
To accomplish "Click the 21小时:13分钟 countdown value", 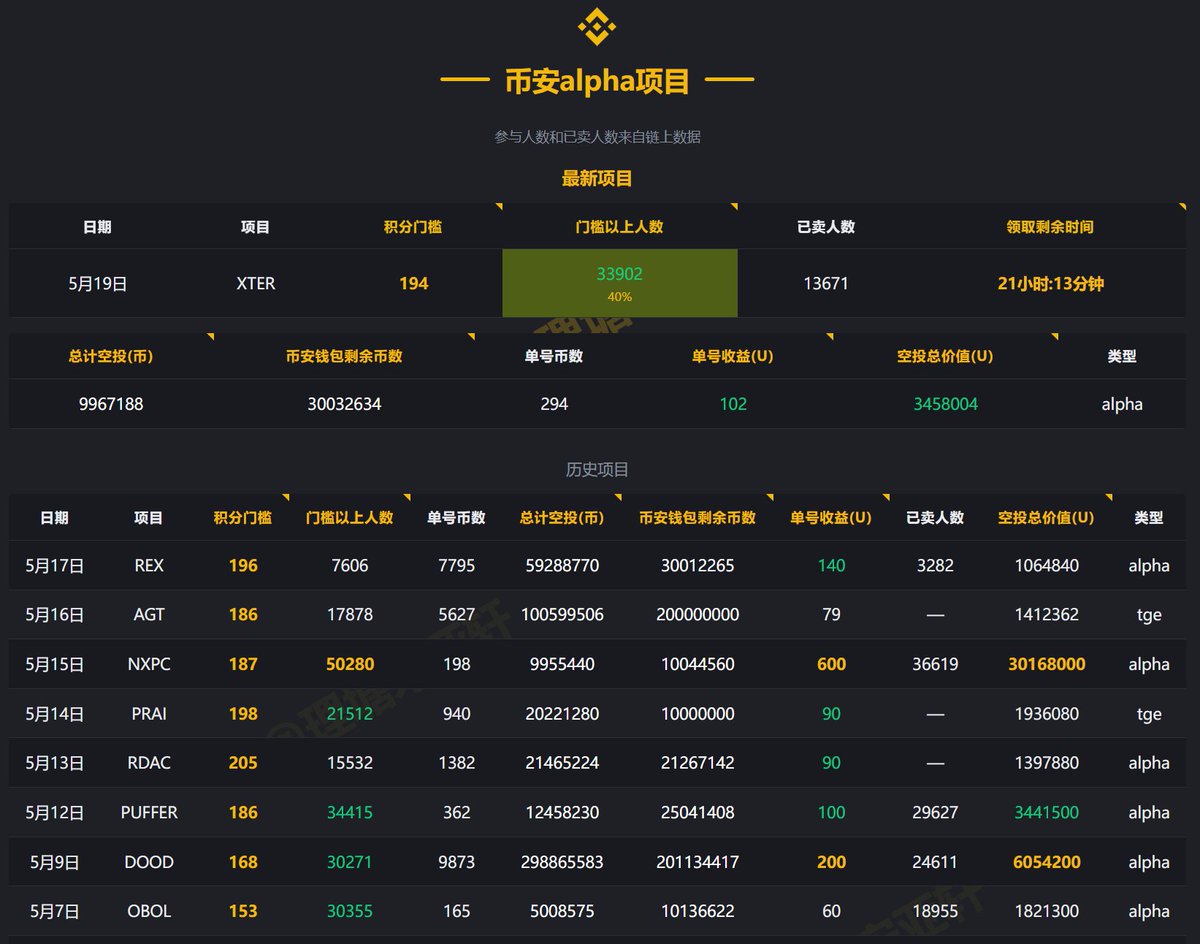I will tap(1050, 284).
